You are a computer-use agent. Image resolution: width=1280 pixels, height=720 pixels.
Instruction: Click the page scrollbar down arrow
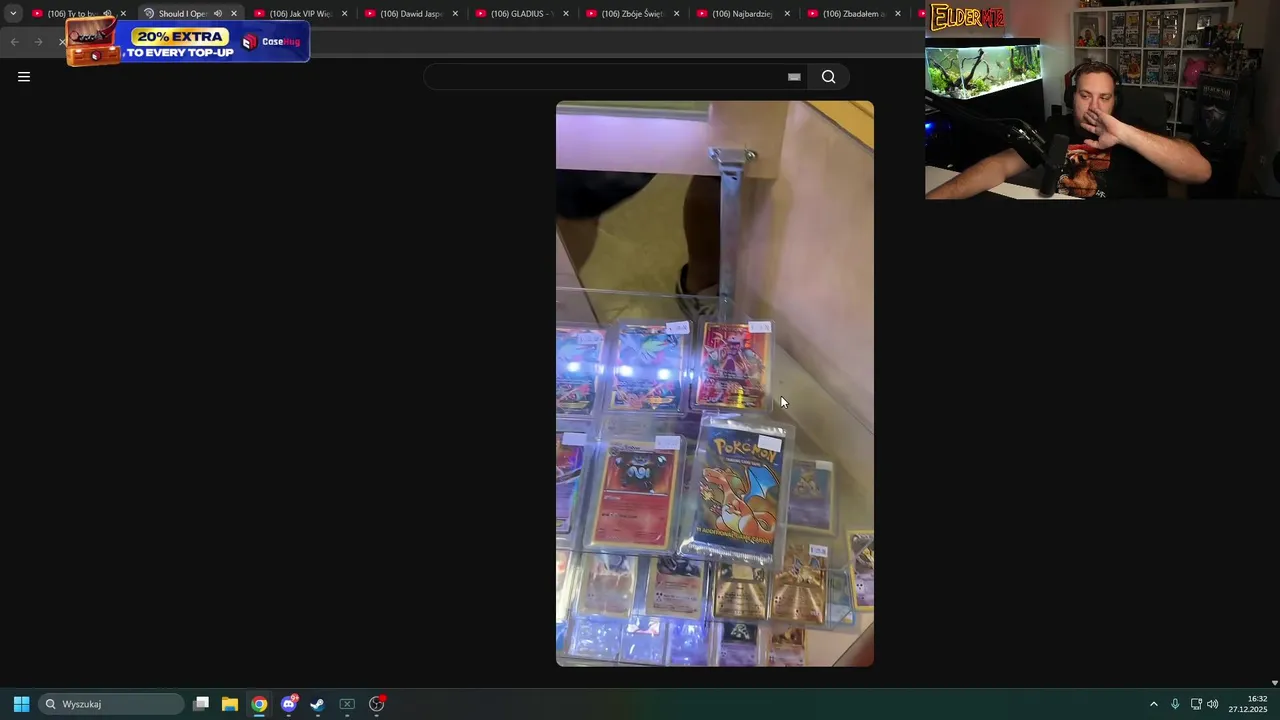[1274, 682]
